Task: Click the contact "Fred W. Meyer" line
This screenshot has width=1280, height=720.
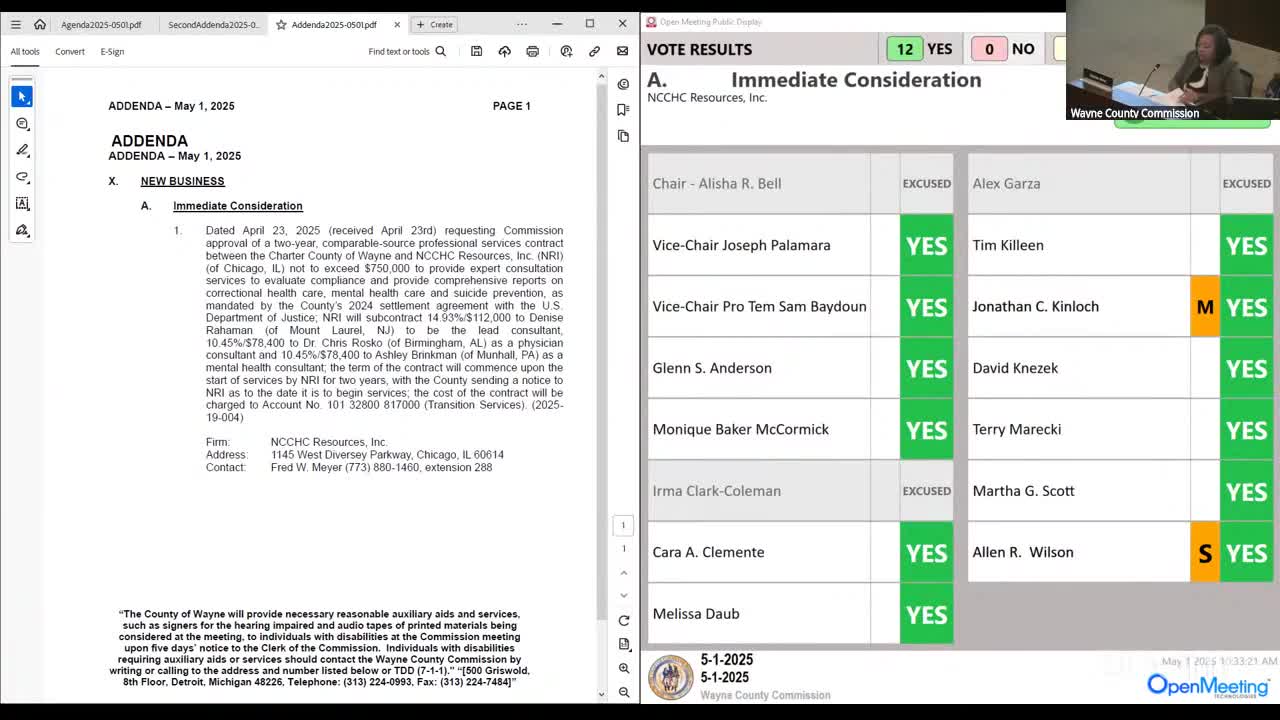Action: [x=381, y=467]
